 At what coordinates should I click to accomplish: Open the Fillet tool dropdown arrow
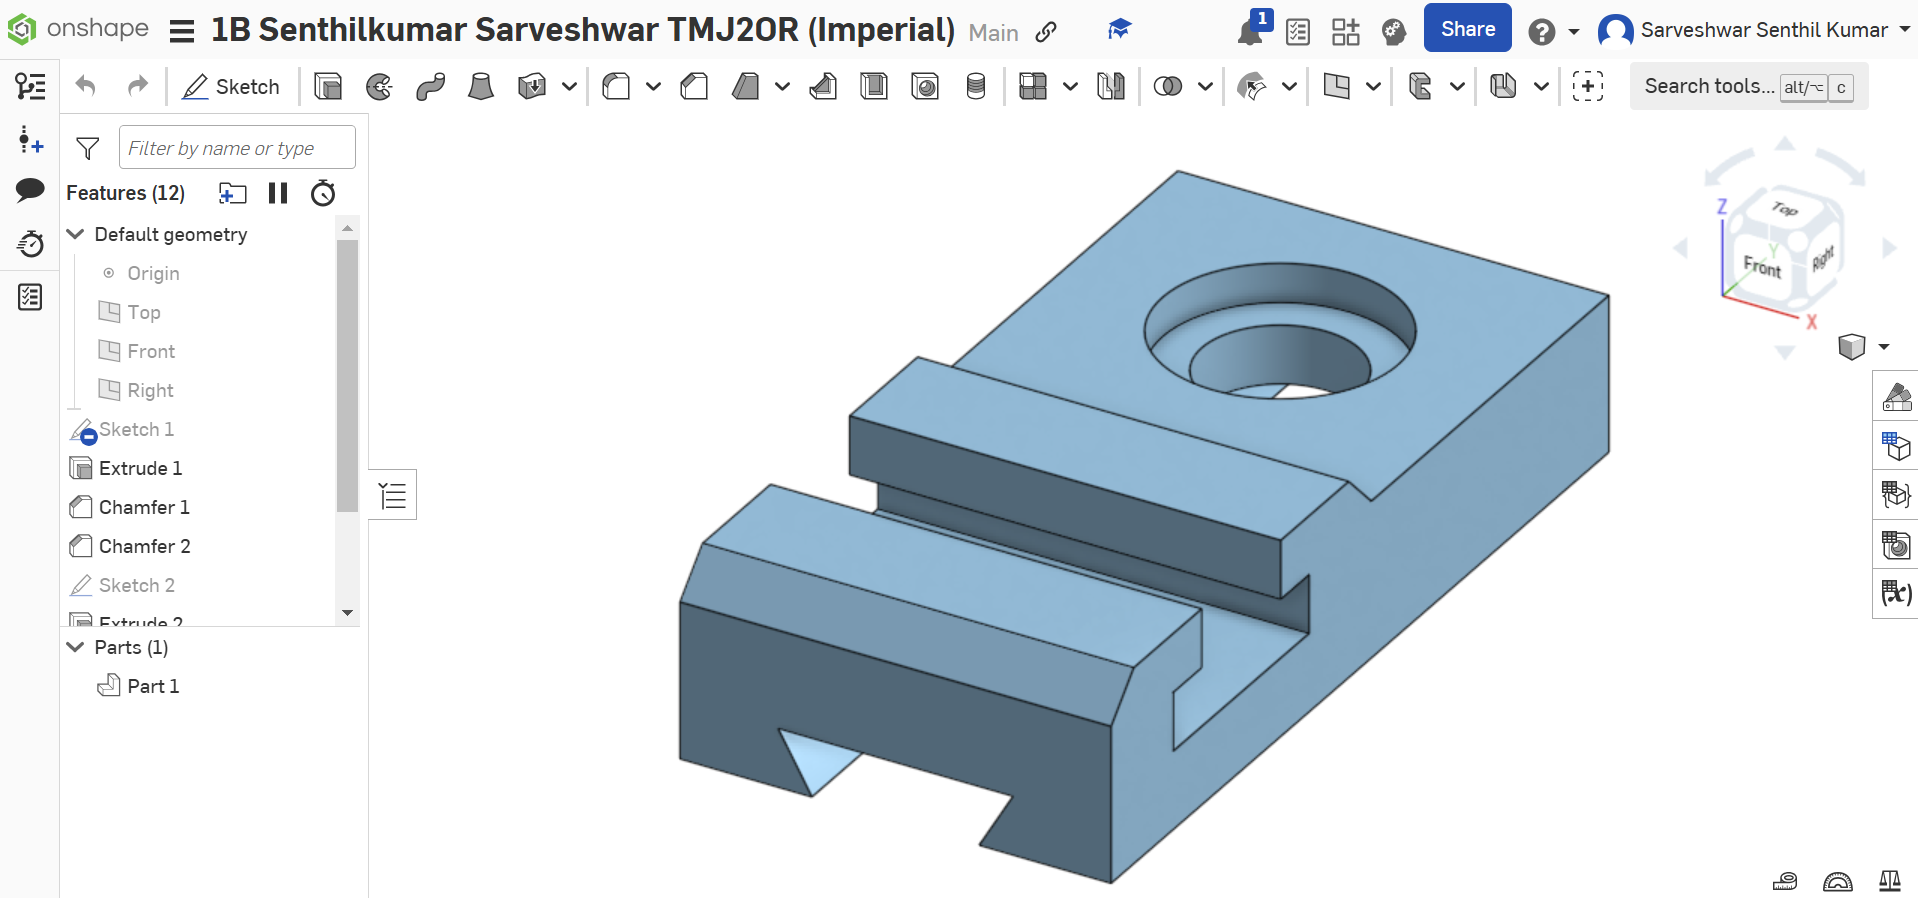pos(653,87)
